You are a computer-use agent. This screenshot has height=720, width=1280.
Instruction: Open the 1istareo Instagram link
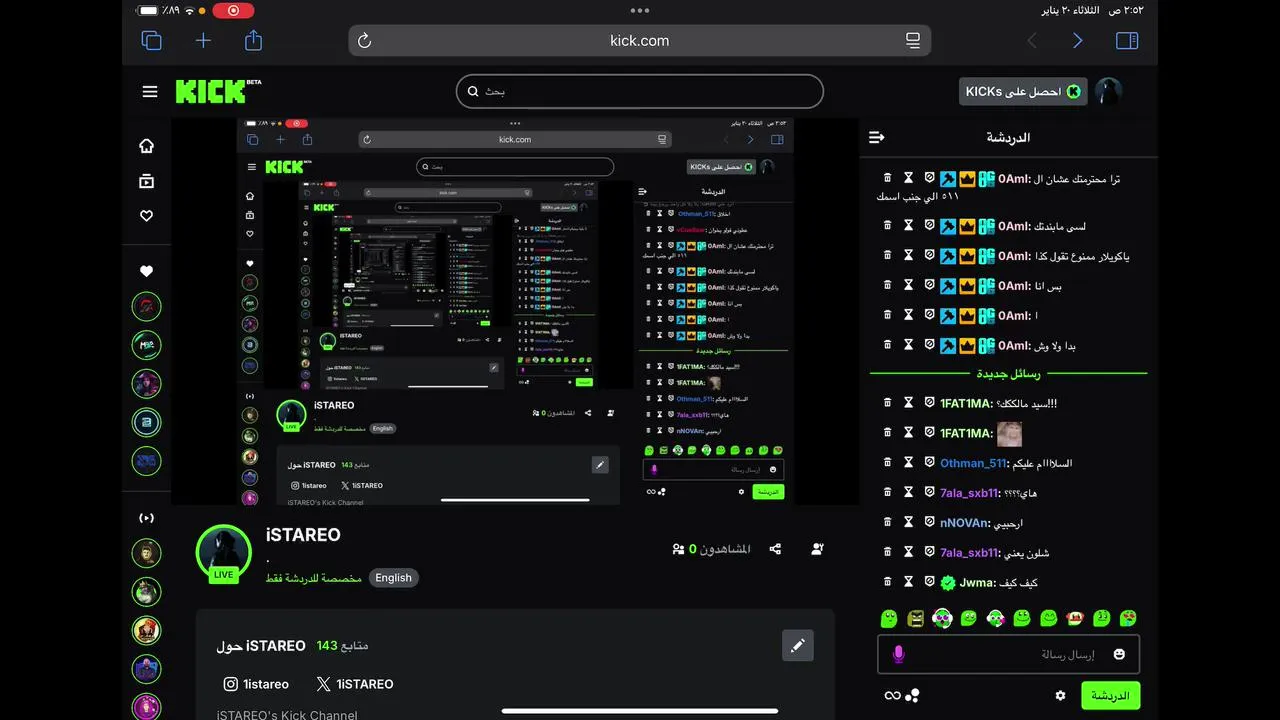pyautogui.click(x=256, y=684)
